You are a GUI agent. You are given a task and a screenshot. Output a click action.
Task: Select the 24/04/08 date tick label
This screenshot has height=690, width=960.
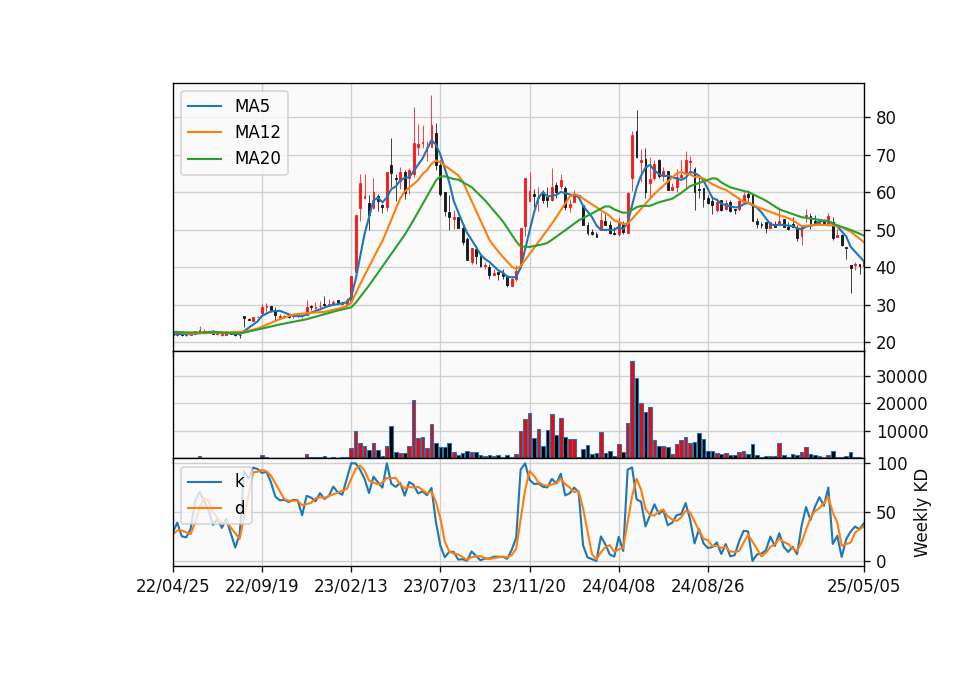tap(618, 587)
